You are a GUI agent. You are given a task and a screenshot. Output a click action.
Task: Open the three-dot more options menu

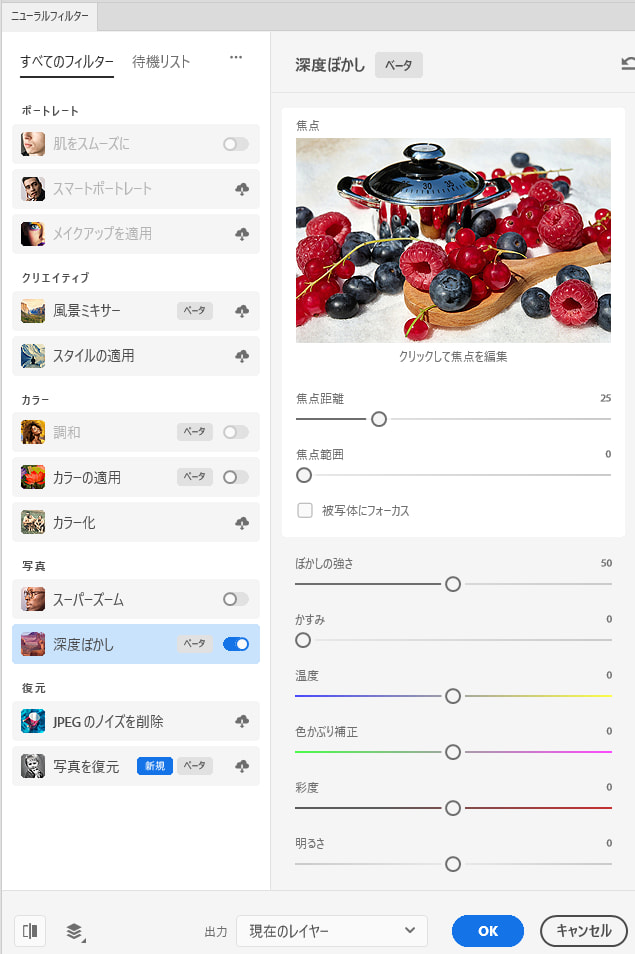click(x=236, y=58)
